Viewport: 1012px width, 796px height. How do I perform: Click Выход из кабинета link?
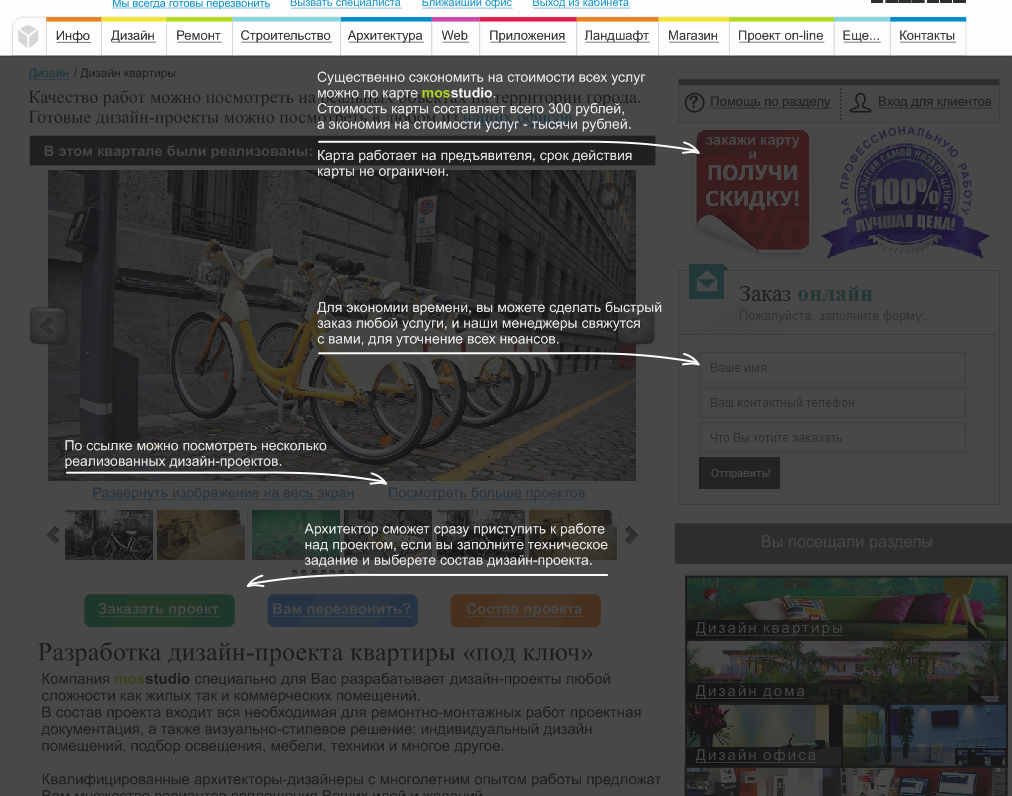pyautogui.click(x=580, y=4)
